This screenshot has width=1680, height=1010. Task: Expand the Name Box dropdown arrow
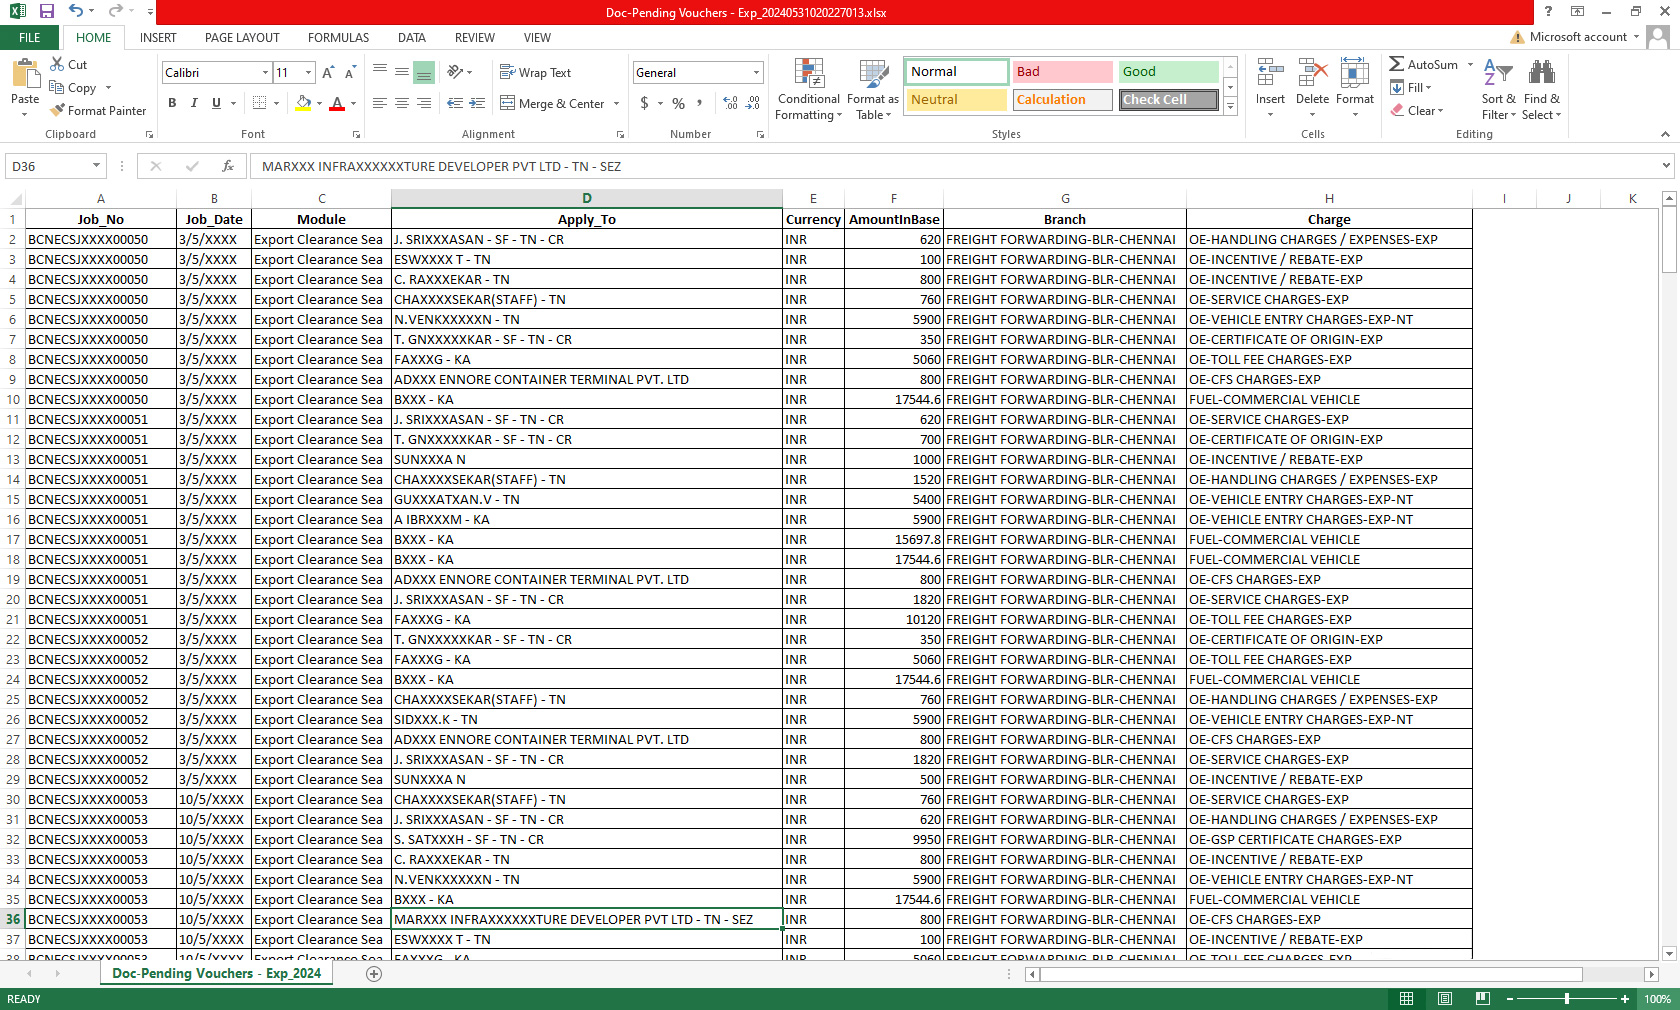(96, 166)
